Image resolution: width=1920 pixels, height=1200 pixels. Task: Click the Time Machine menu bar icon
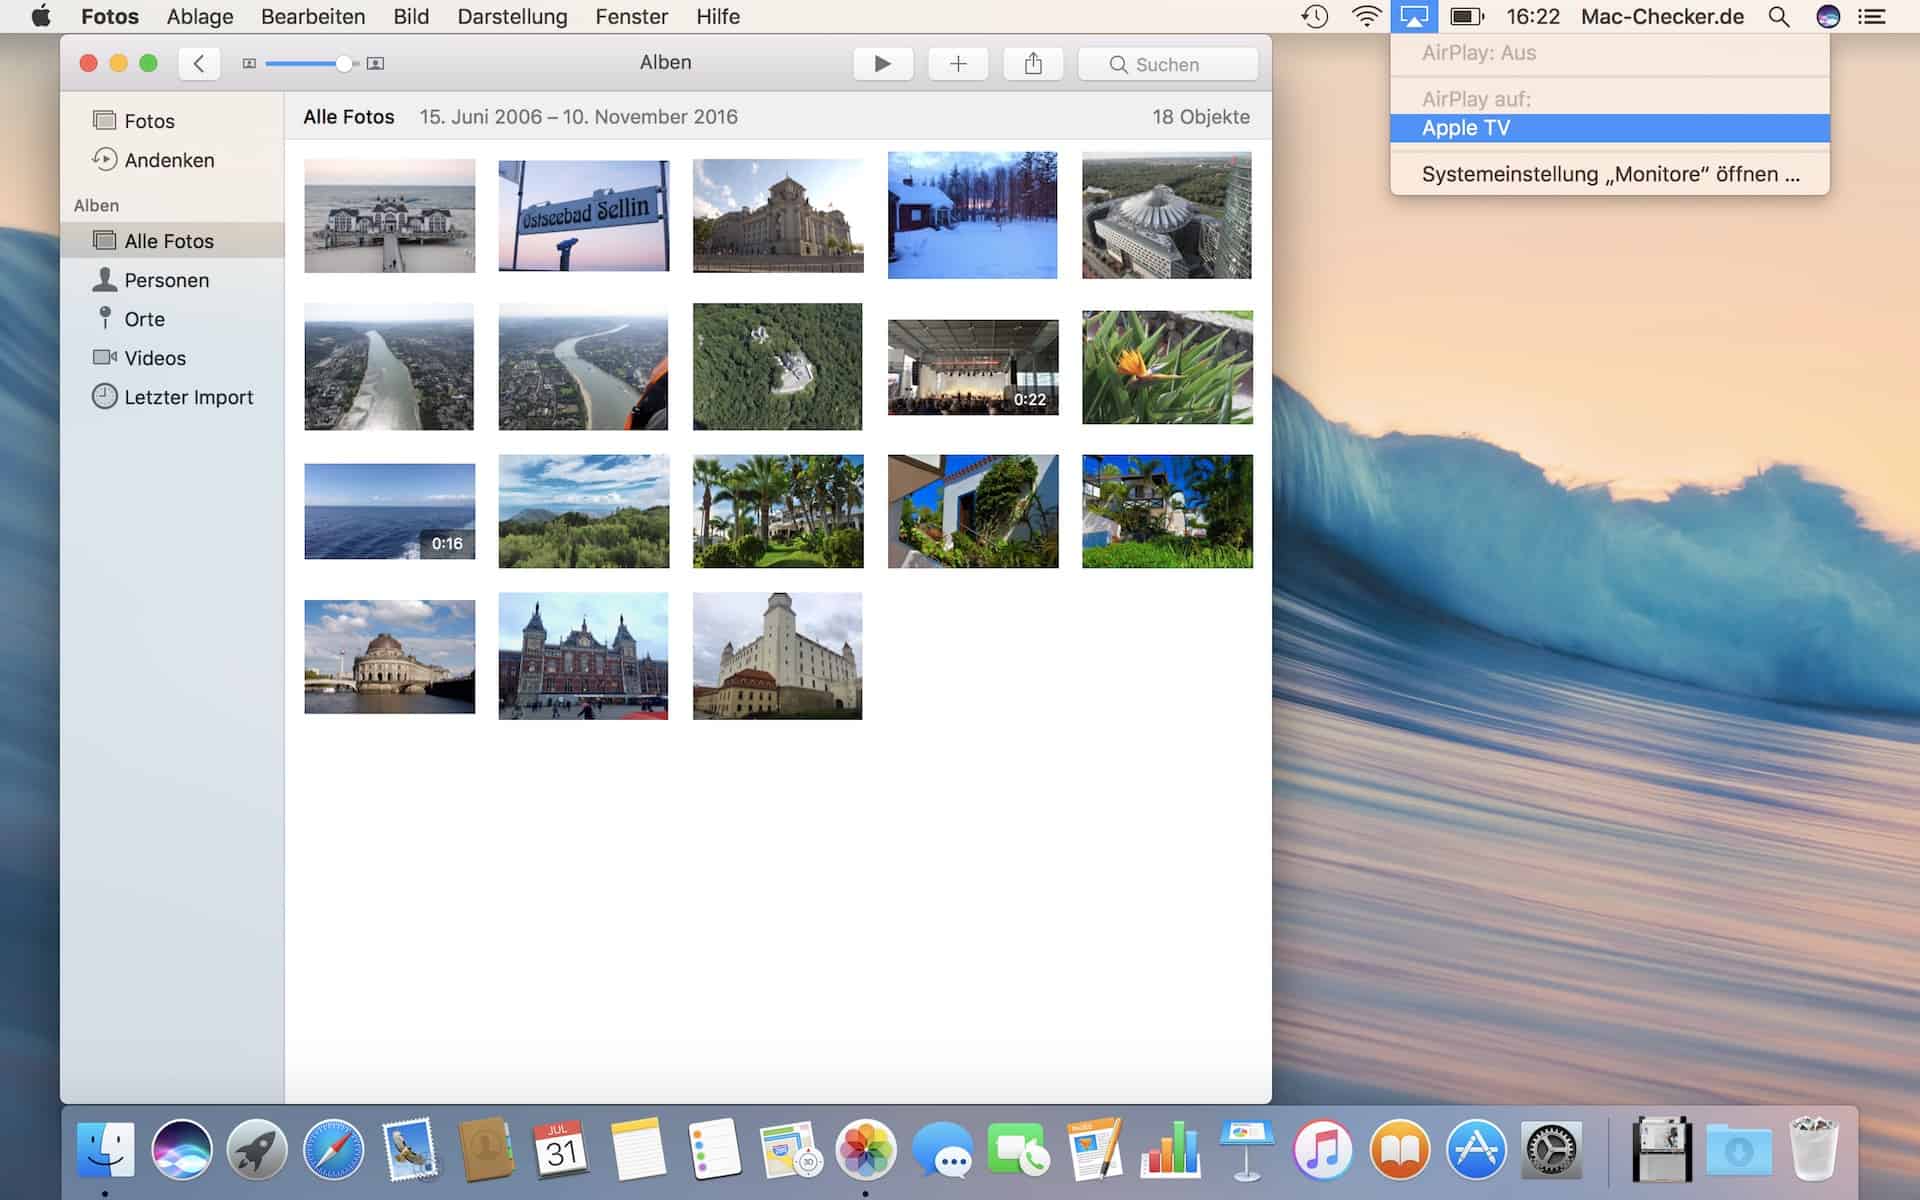pos(1314,17)
